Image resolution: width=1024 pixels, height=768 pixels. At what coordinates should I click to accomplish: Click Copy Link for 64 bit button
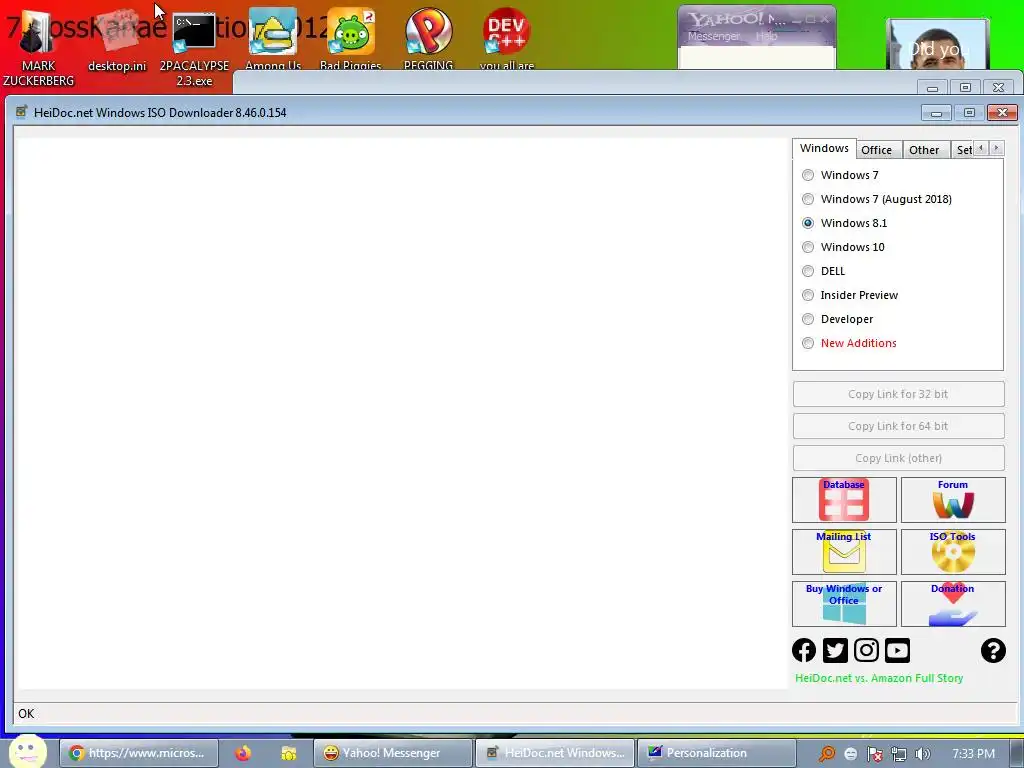(x=899, y=426)
